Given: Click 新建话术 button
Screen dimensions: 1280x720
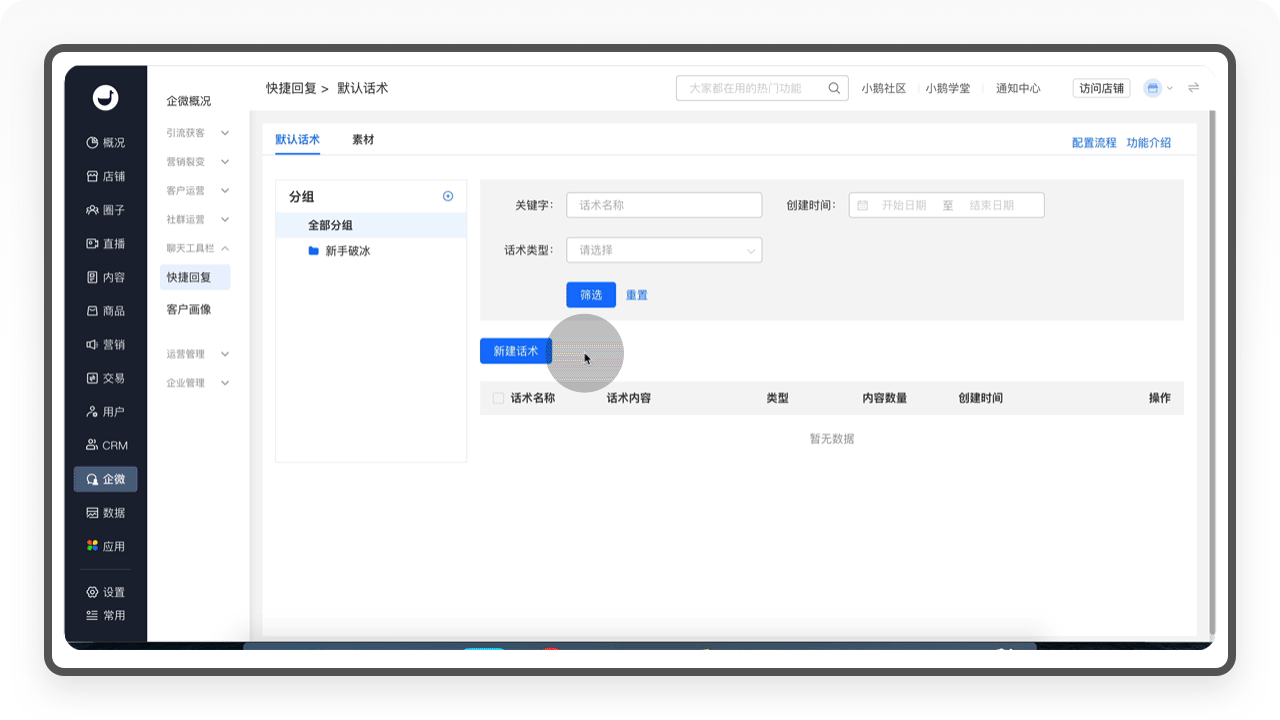Looking at the screenshot, I should click(x=516, y=351).
